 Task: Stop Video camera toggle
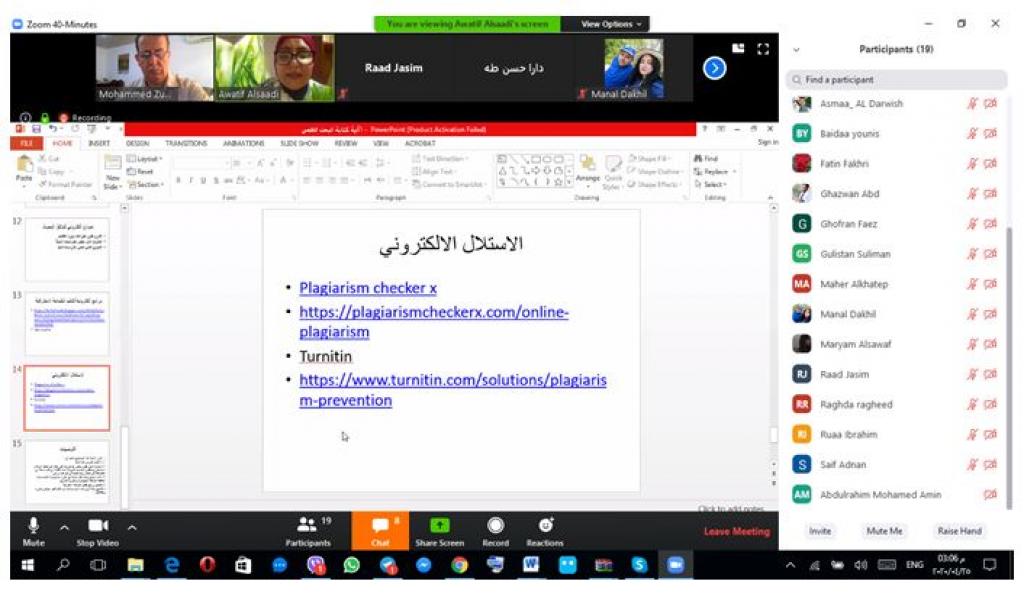click(x=99, y=529)
